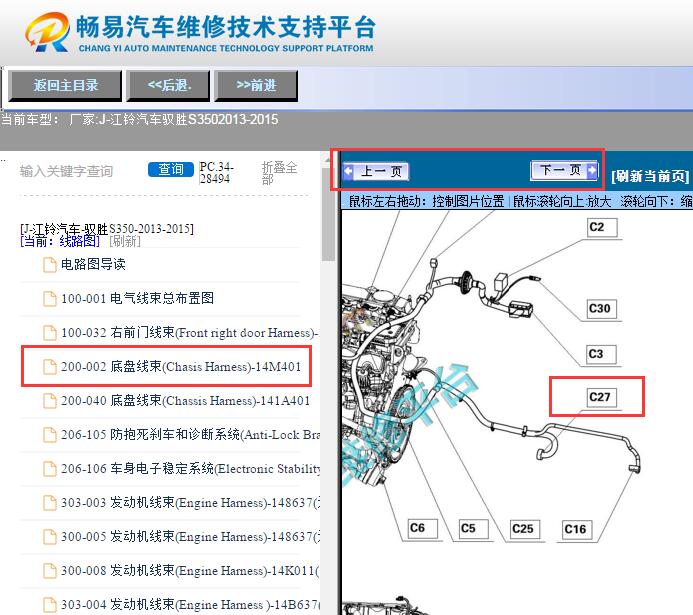The image size is (693, 615).
Task: Open 电路图导读 in the list
Action: 93,264
